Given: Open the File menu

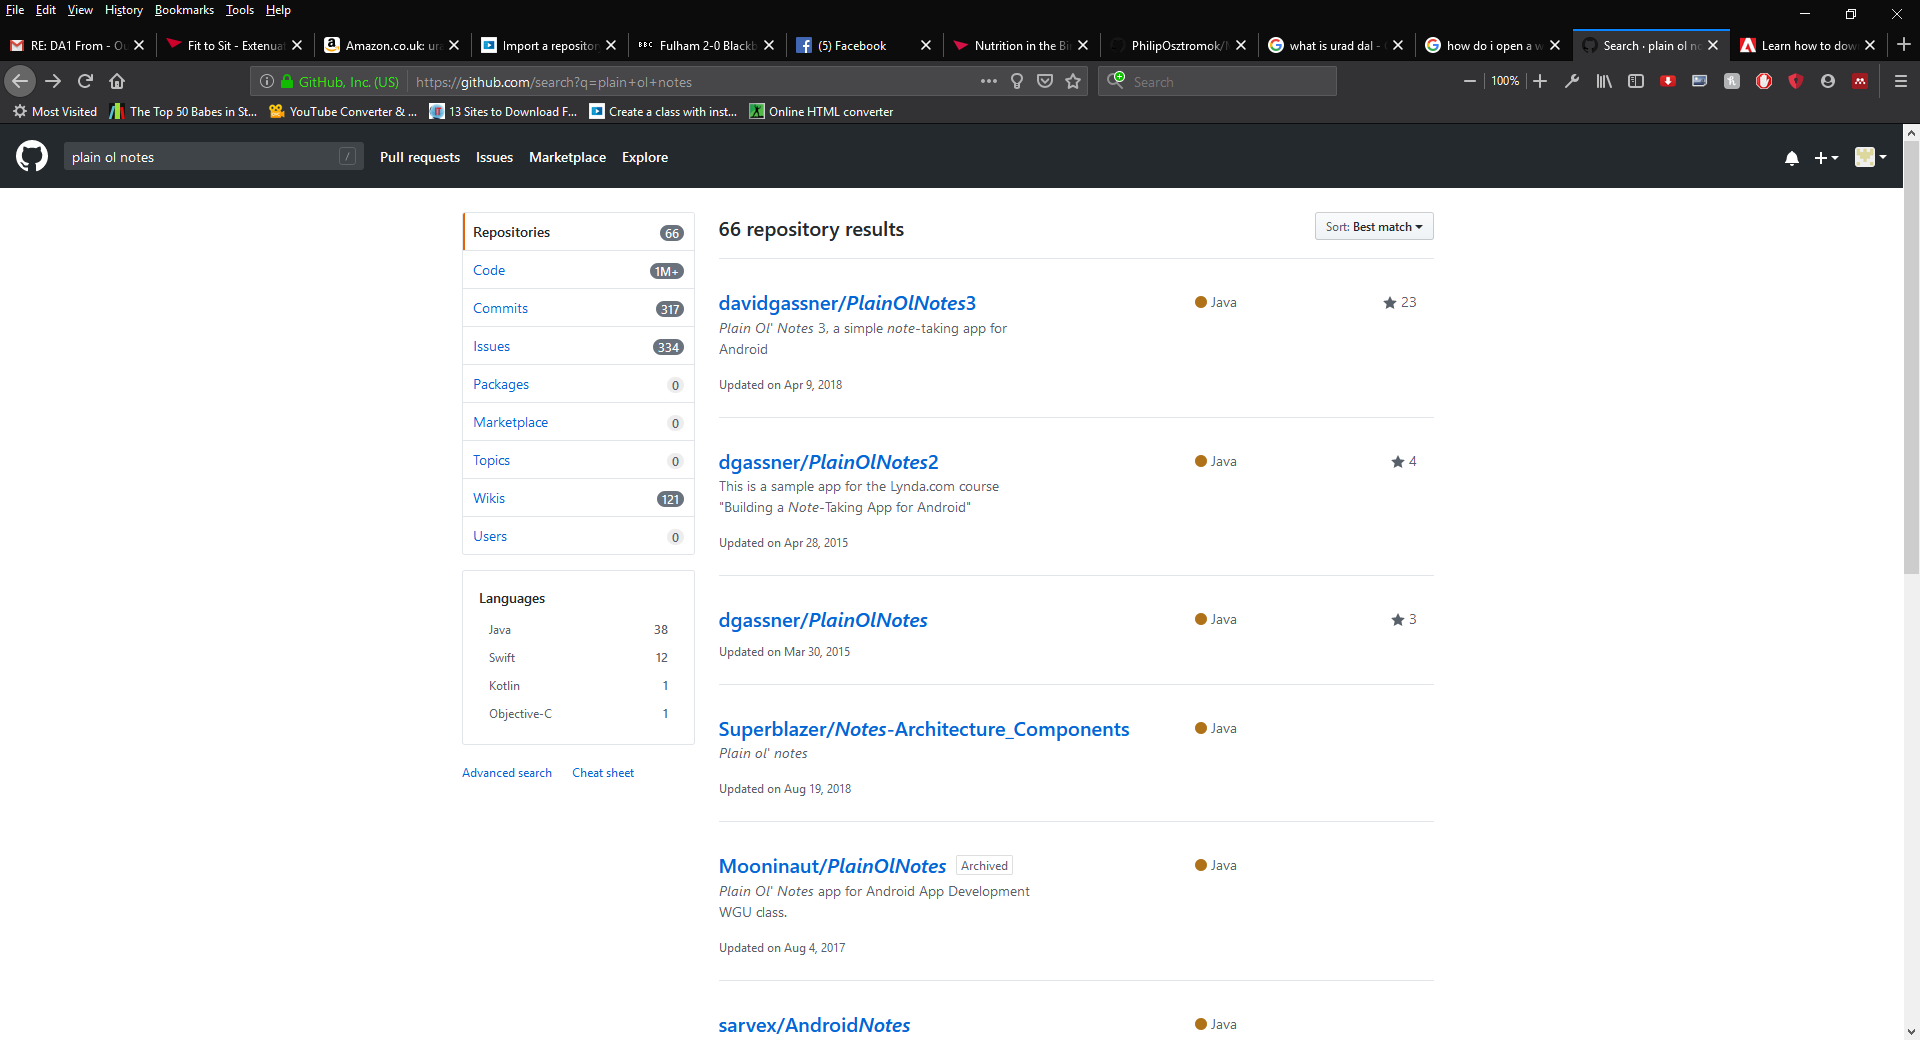Looking at the screenshot, I should click(x=15, y=10).
